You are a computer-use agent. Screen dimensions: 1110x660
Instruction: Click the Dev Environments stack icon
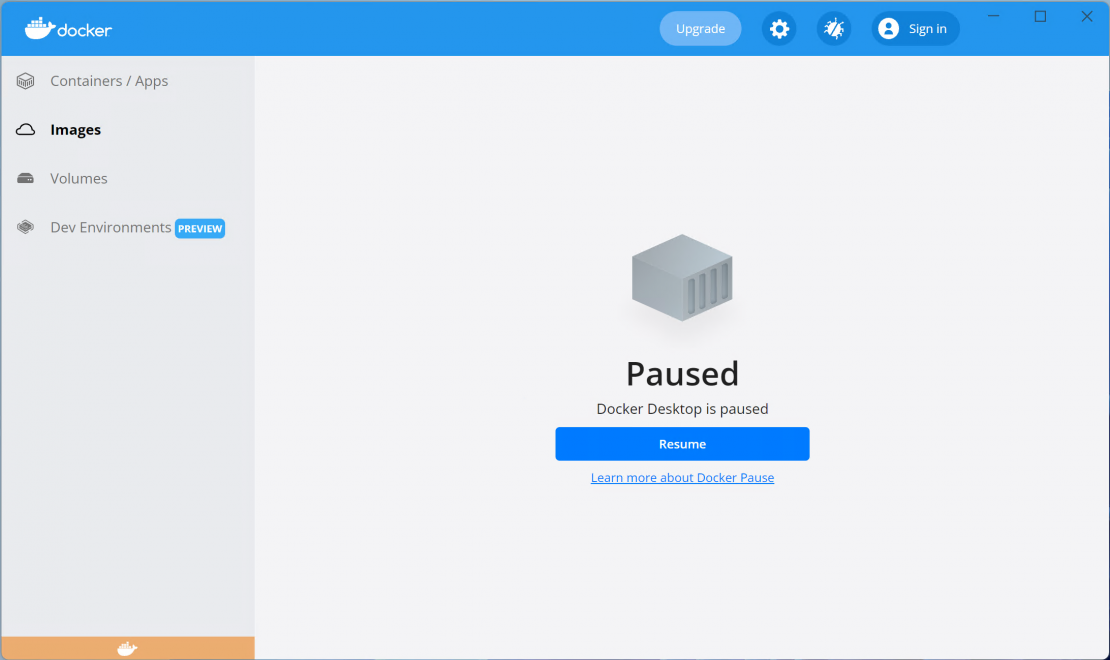26,228
